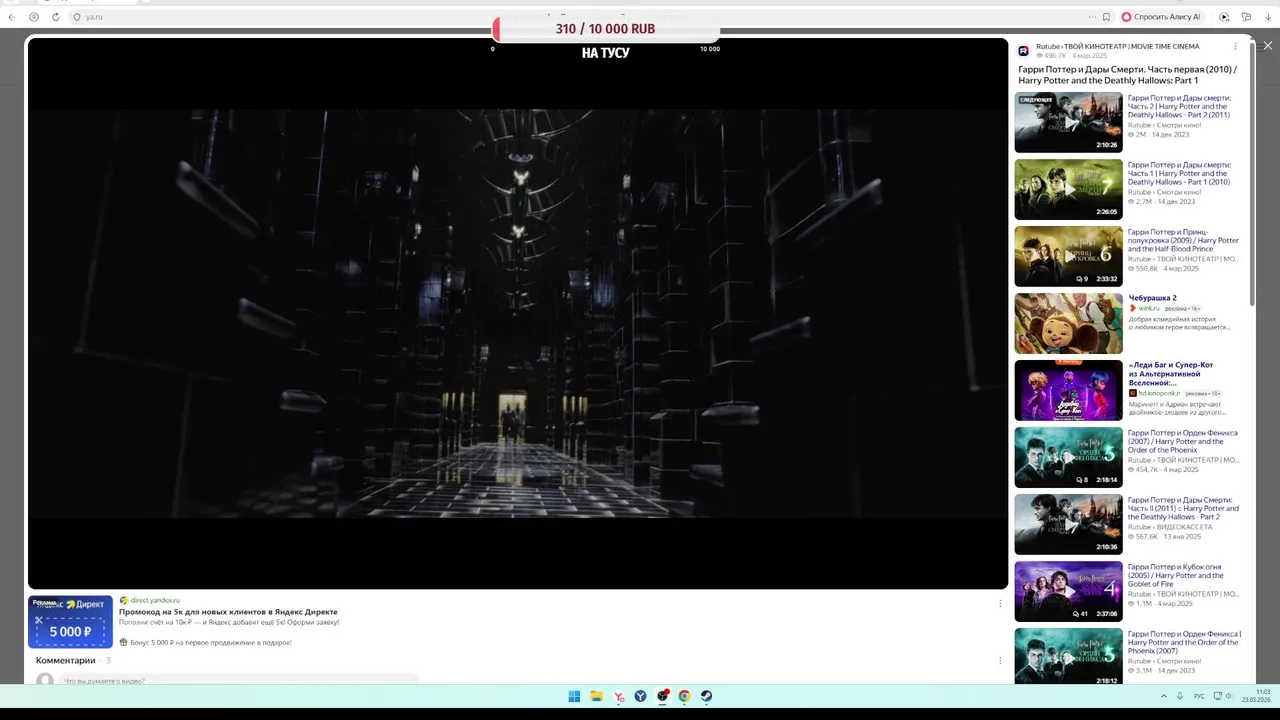Click the microphone tray icon

pyautogui.click(x=1180, y=696)
